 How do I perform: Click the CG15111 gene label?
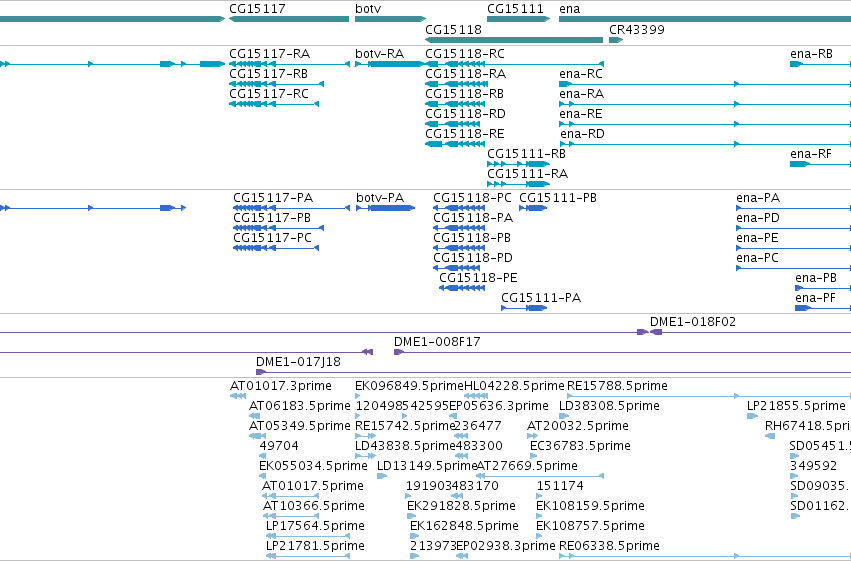tap(515, 9)
